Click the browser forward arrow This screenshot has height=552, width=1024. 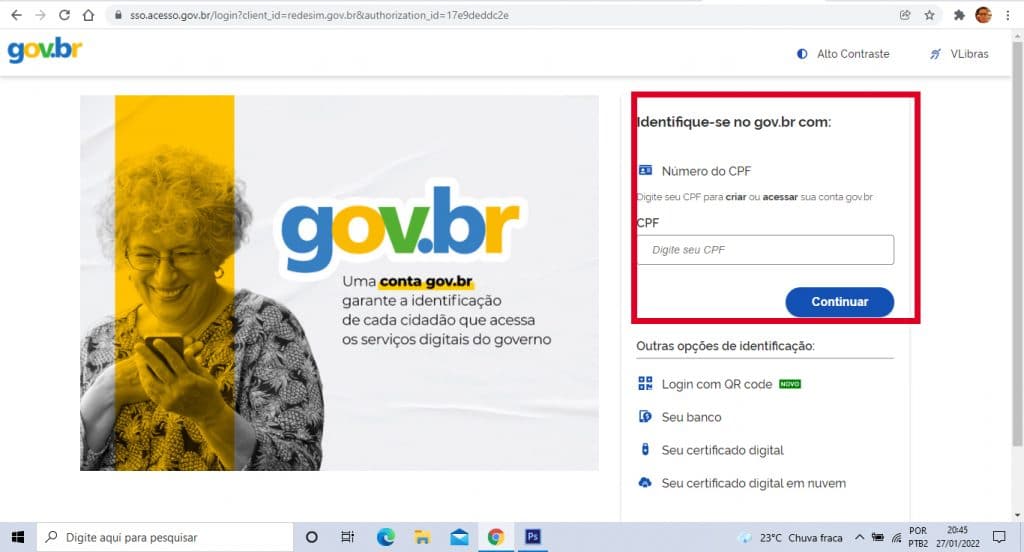pyautogui.click(x=40, y=15)
